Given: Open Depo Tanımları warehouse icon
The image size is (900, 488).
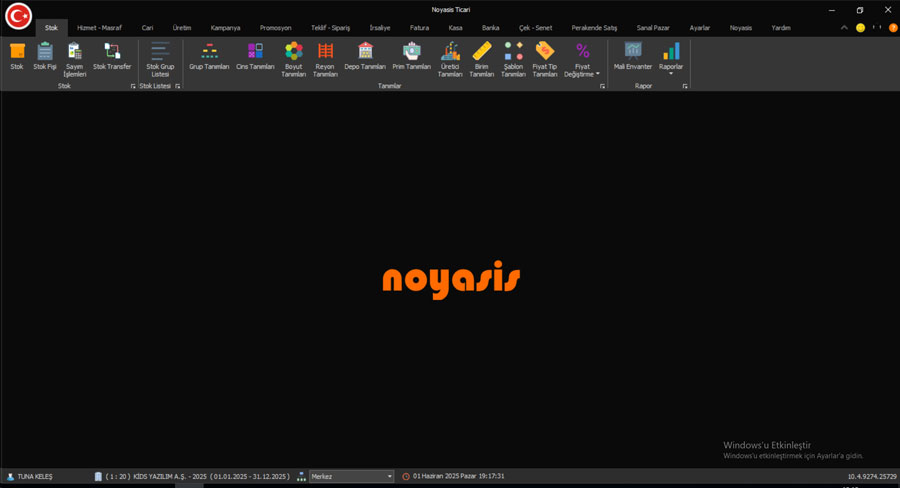Looking at the screenshot, I should point(365,51).
